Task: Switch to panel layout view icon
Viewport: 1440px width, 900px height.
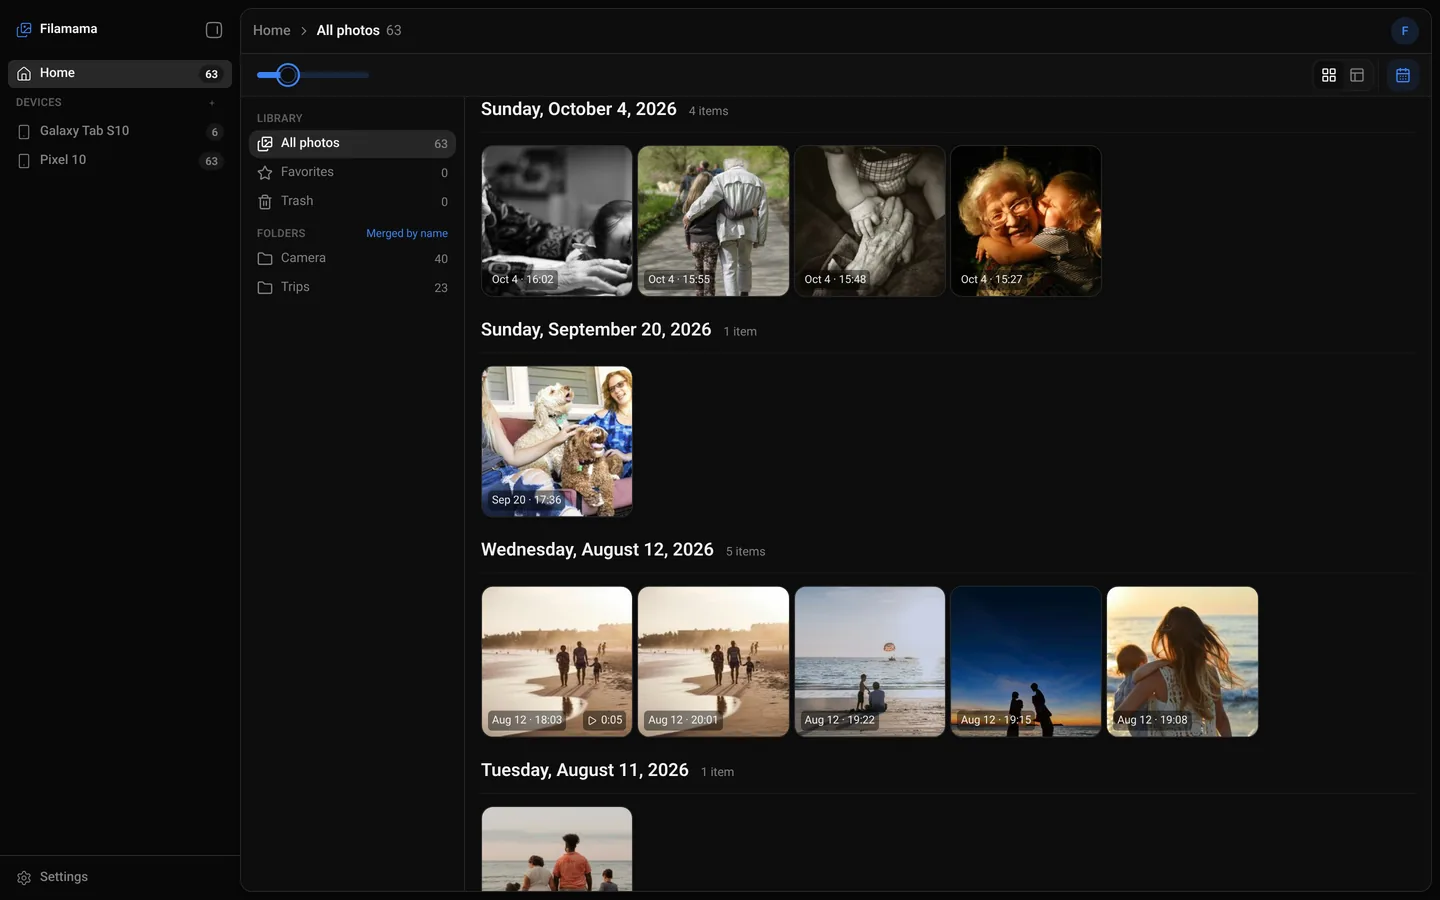Action: click(1357, 75)
